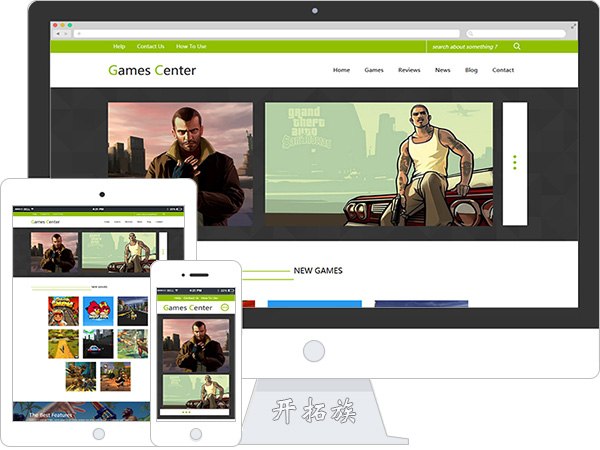Click the browser address bar on desktop

click(x=267, y=34)
